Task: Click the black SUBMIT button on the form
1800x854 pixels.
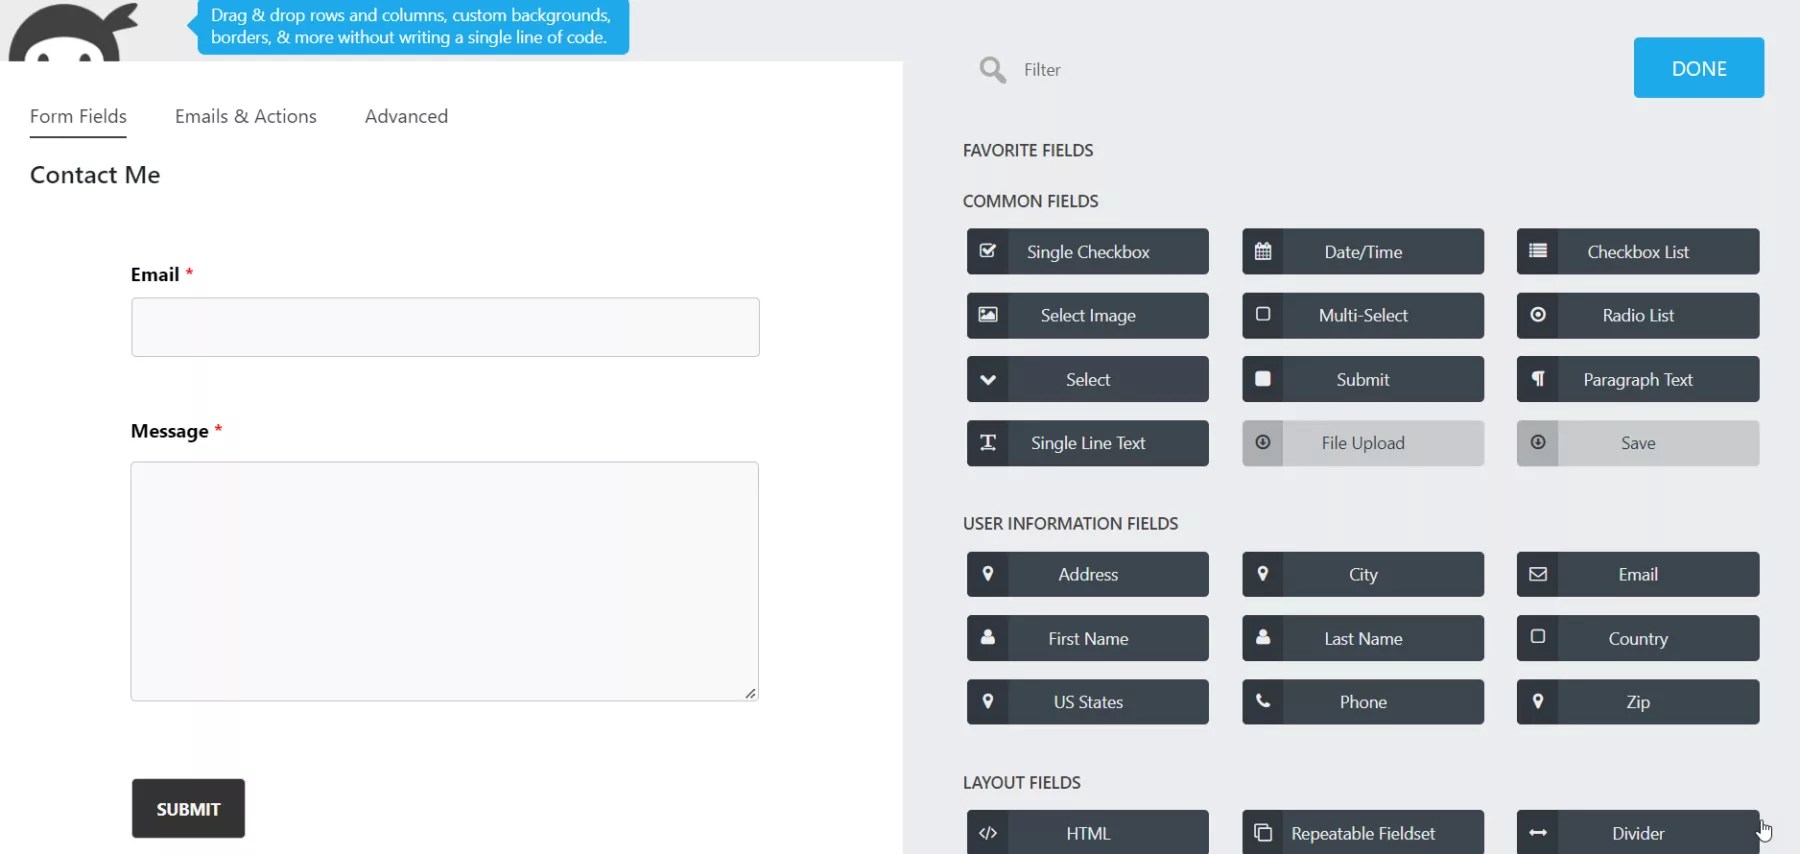Action: (x=188, y=808)
